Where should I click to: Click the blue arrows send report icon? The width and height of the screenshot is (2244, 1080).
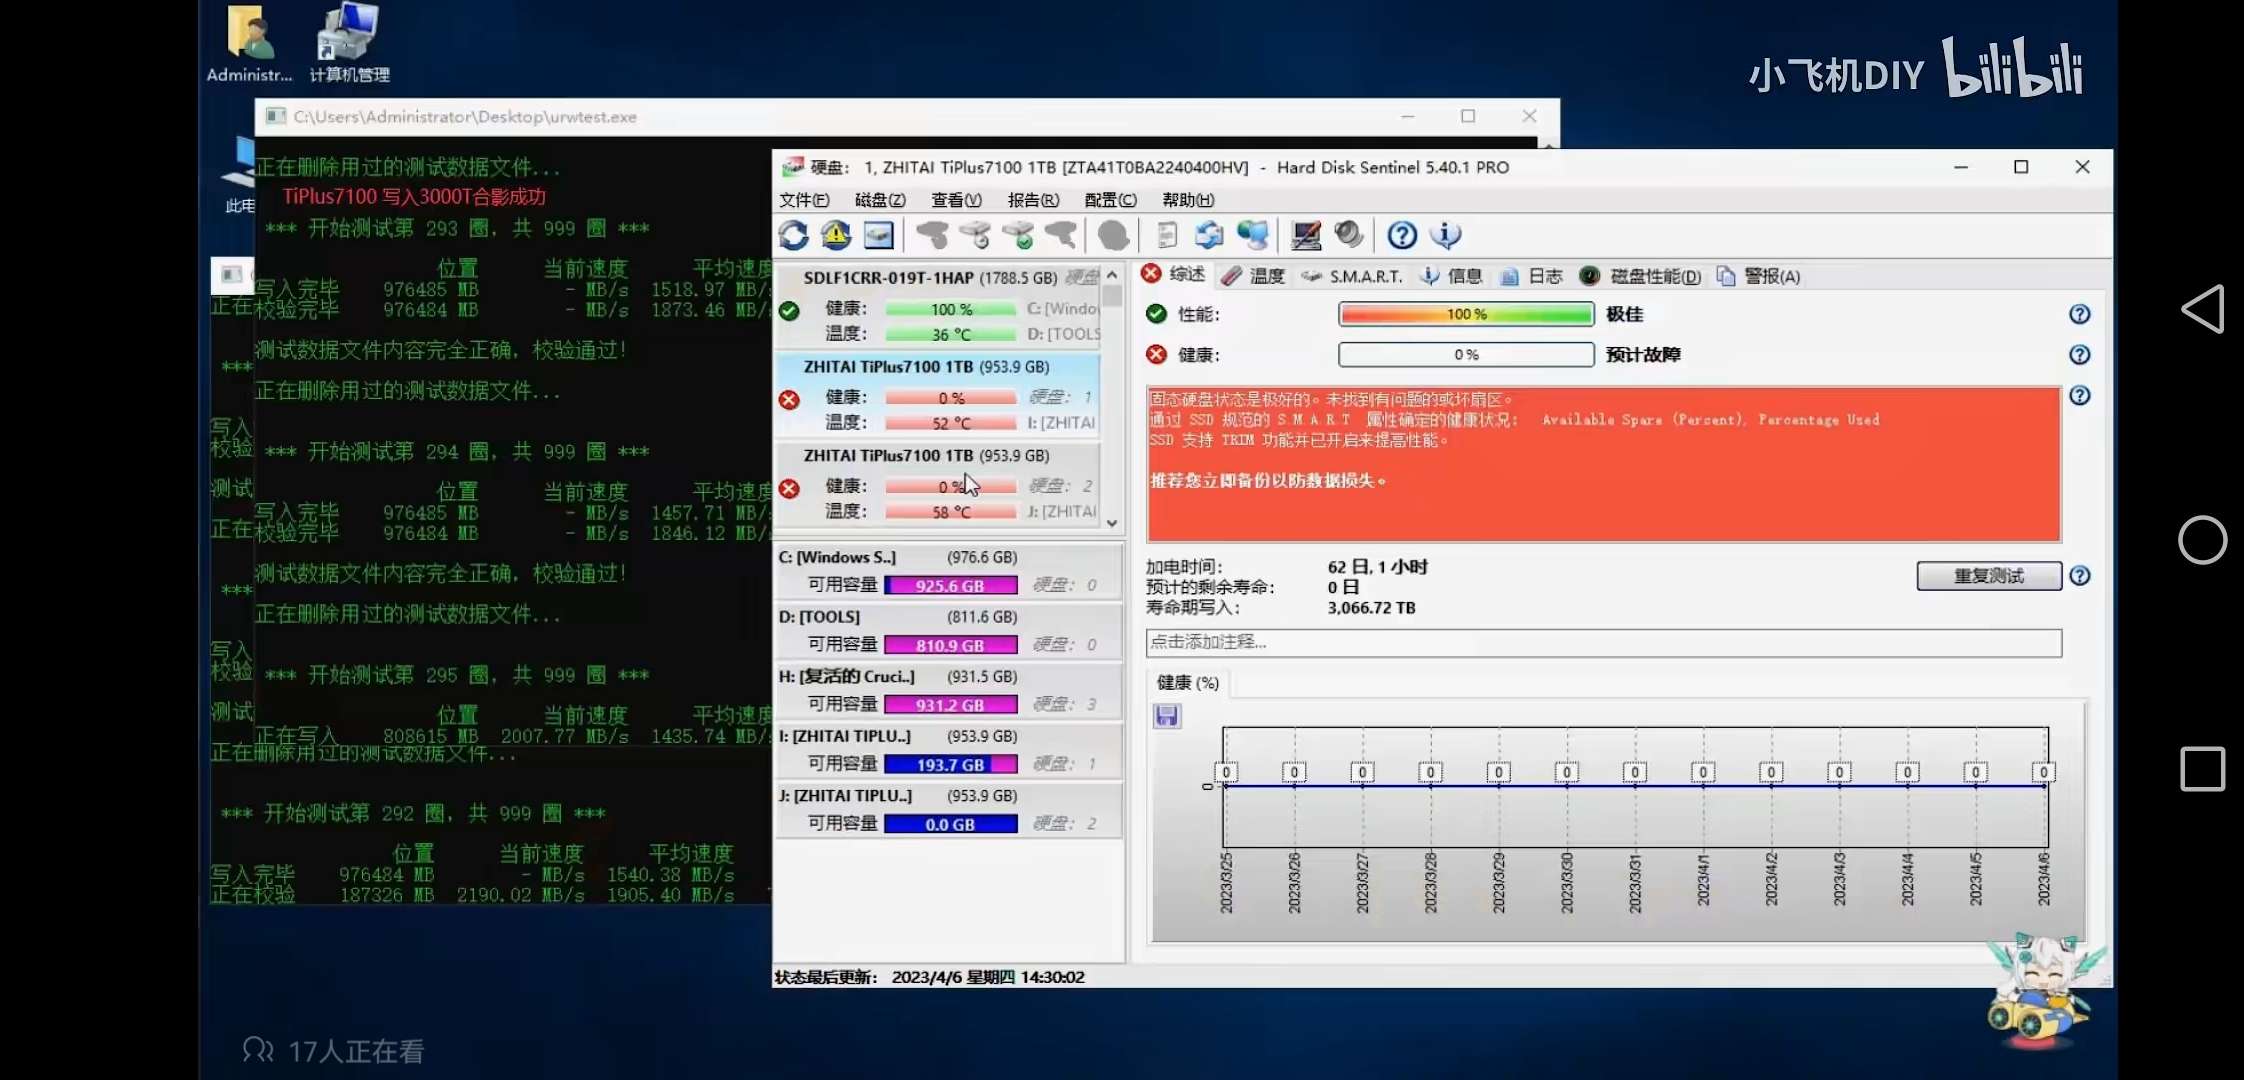pyautogui.click(x=1209, y=236)
